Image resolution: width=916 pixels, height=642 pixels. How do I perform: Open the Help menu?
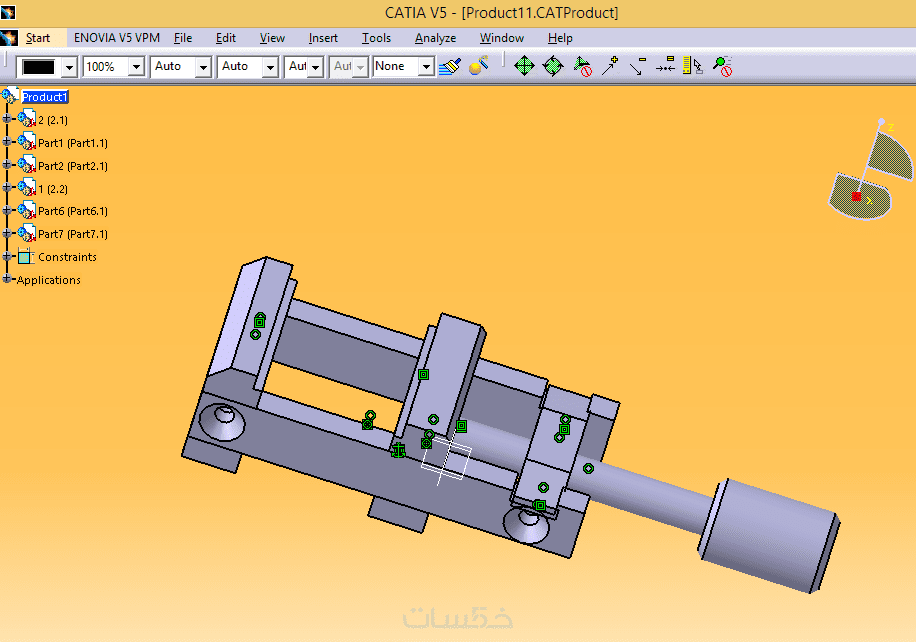pyautogui.click(x=560, y=38)
